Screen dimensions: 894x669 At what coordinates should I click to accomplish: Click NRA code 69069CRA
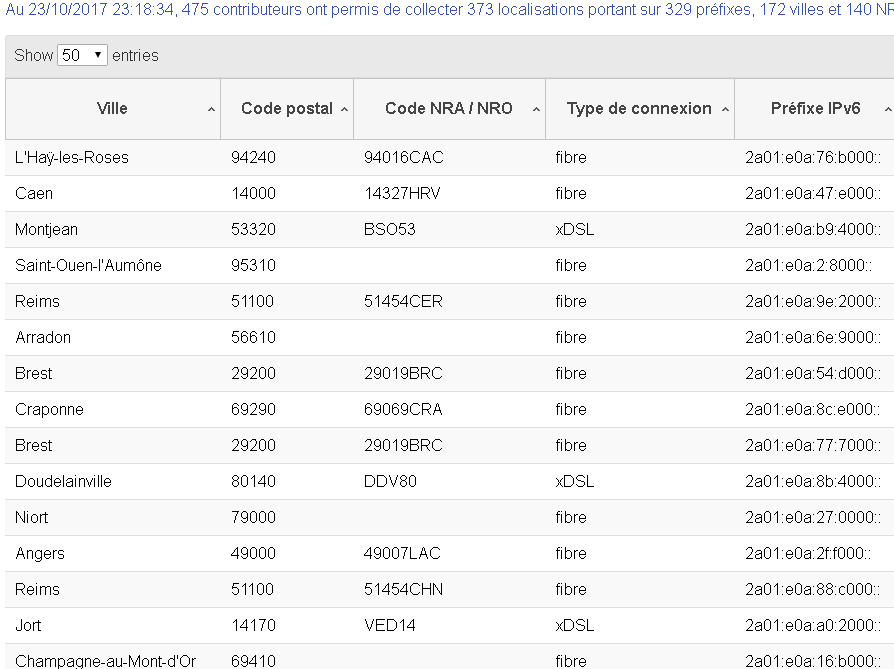(x=403, y=409)
